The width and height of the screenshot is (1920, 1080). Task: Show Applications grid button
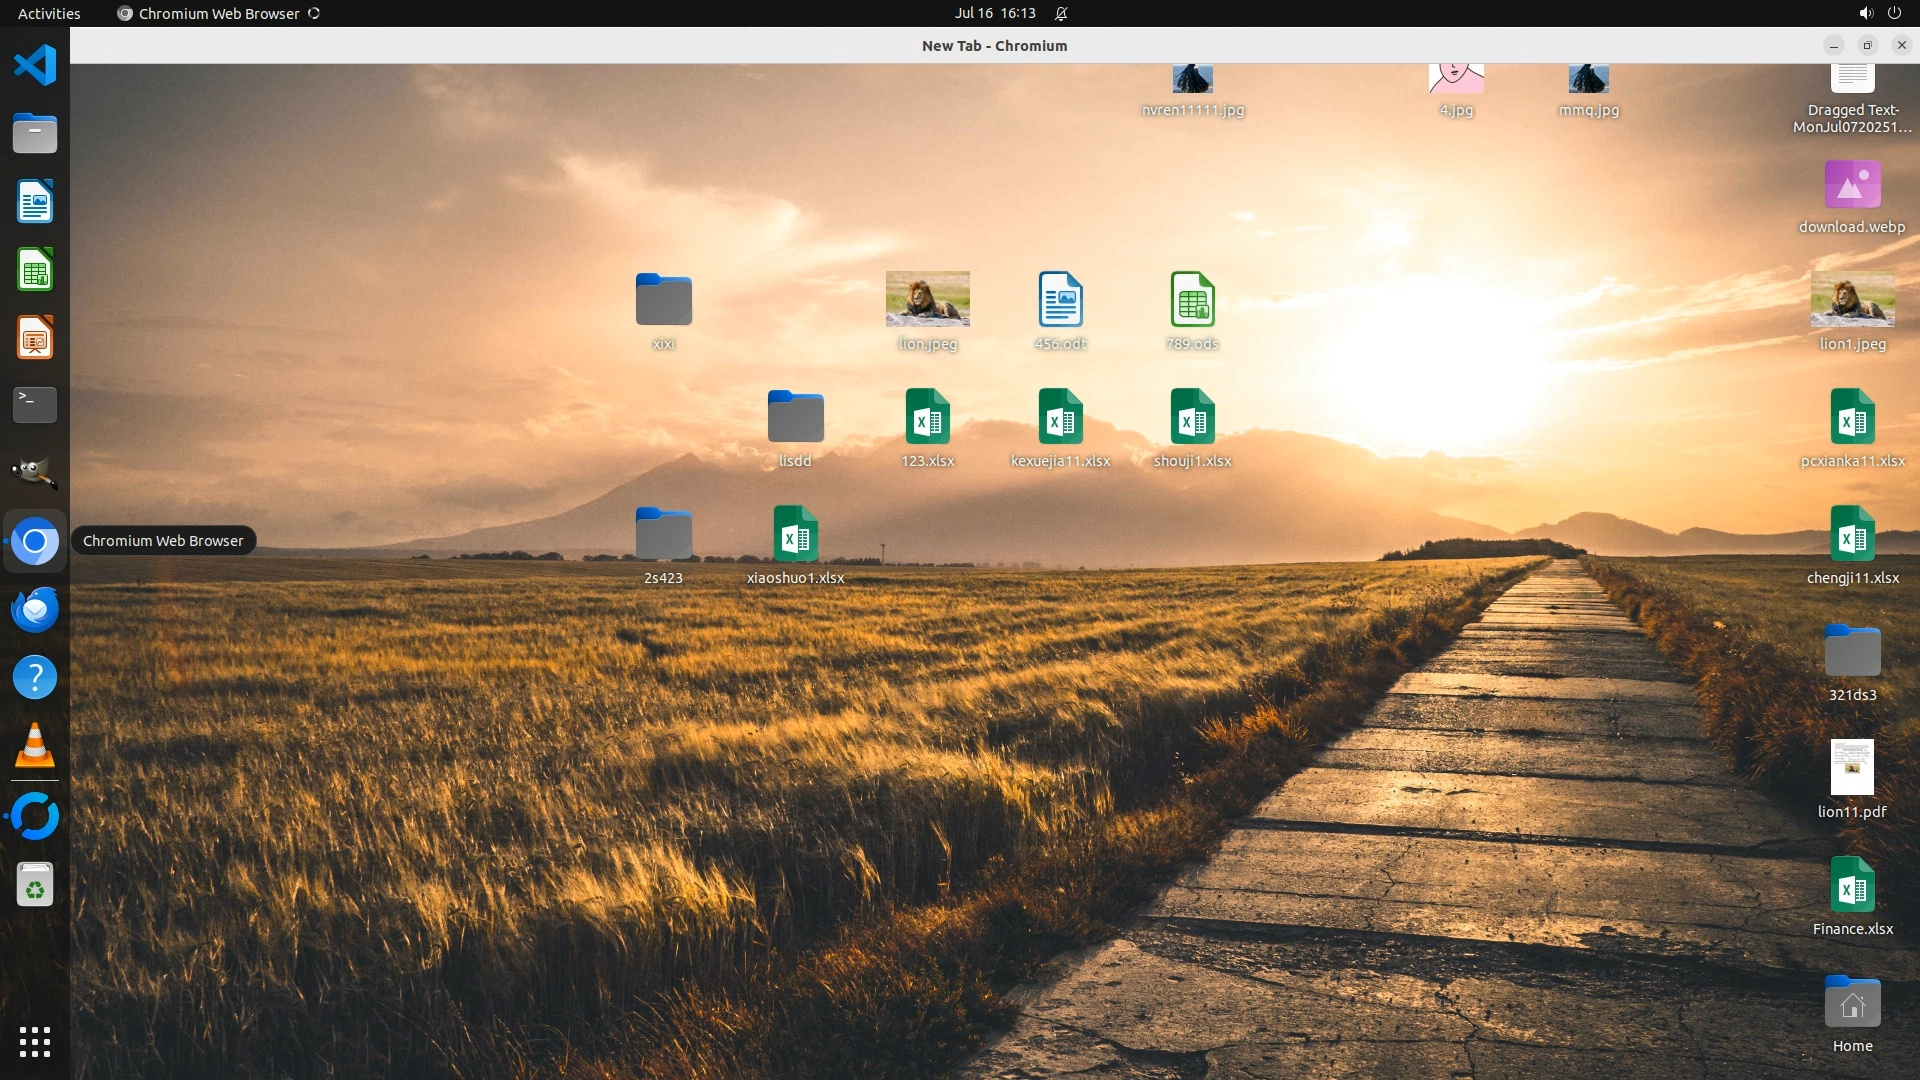pos(35,1042)
